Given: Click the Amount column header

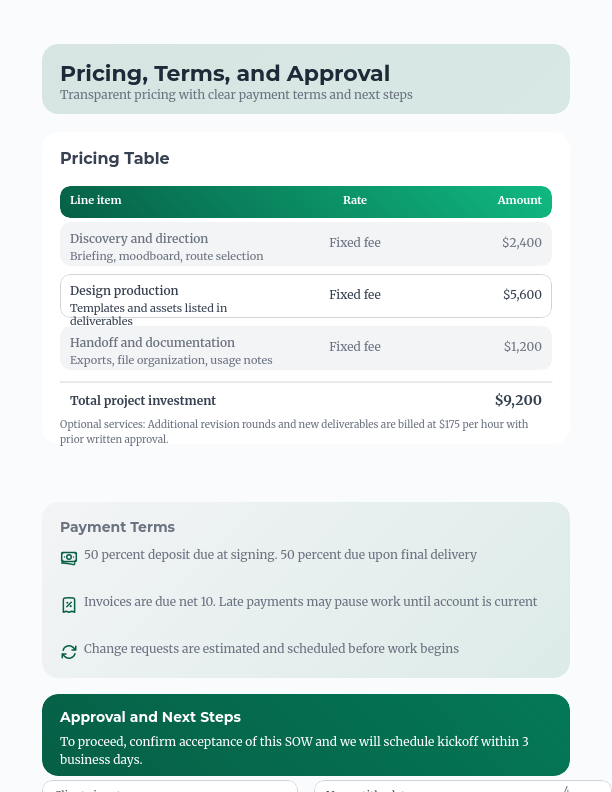Looking at the screenshot, I should point(519,200).
